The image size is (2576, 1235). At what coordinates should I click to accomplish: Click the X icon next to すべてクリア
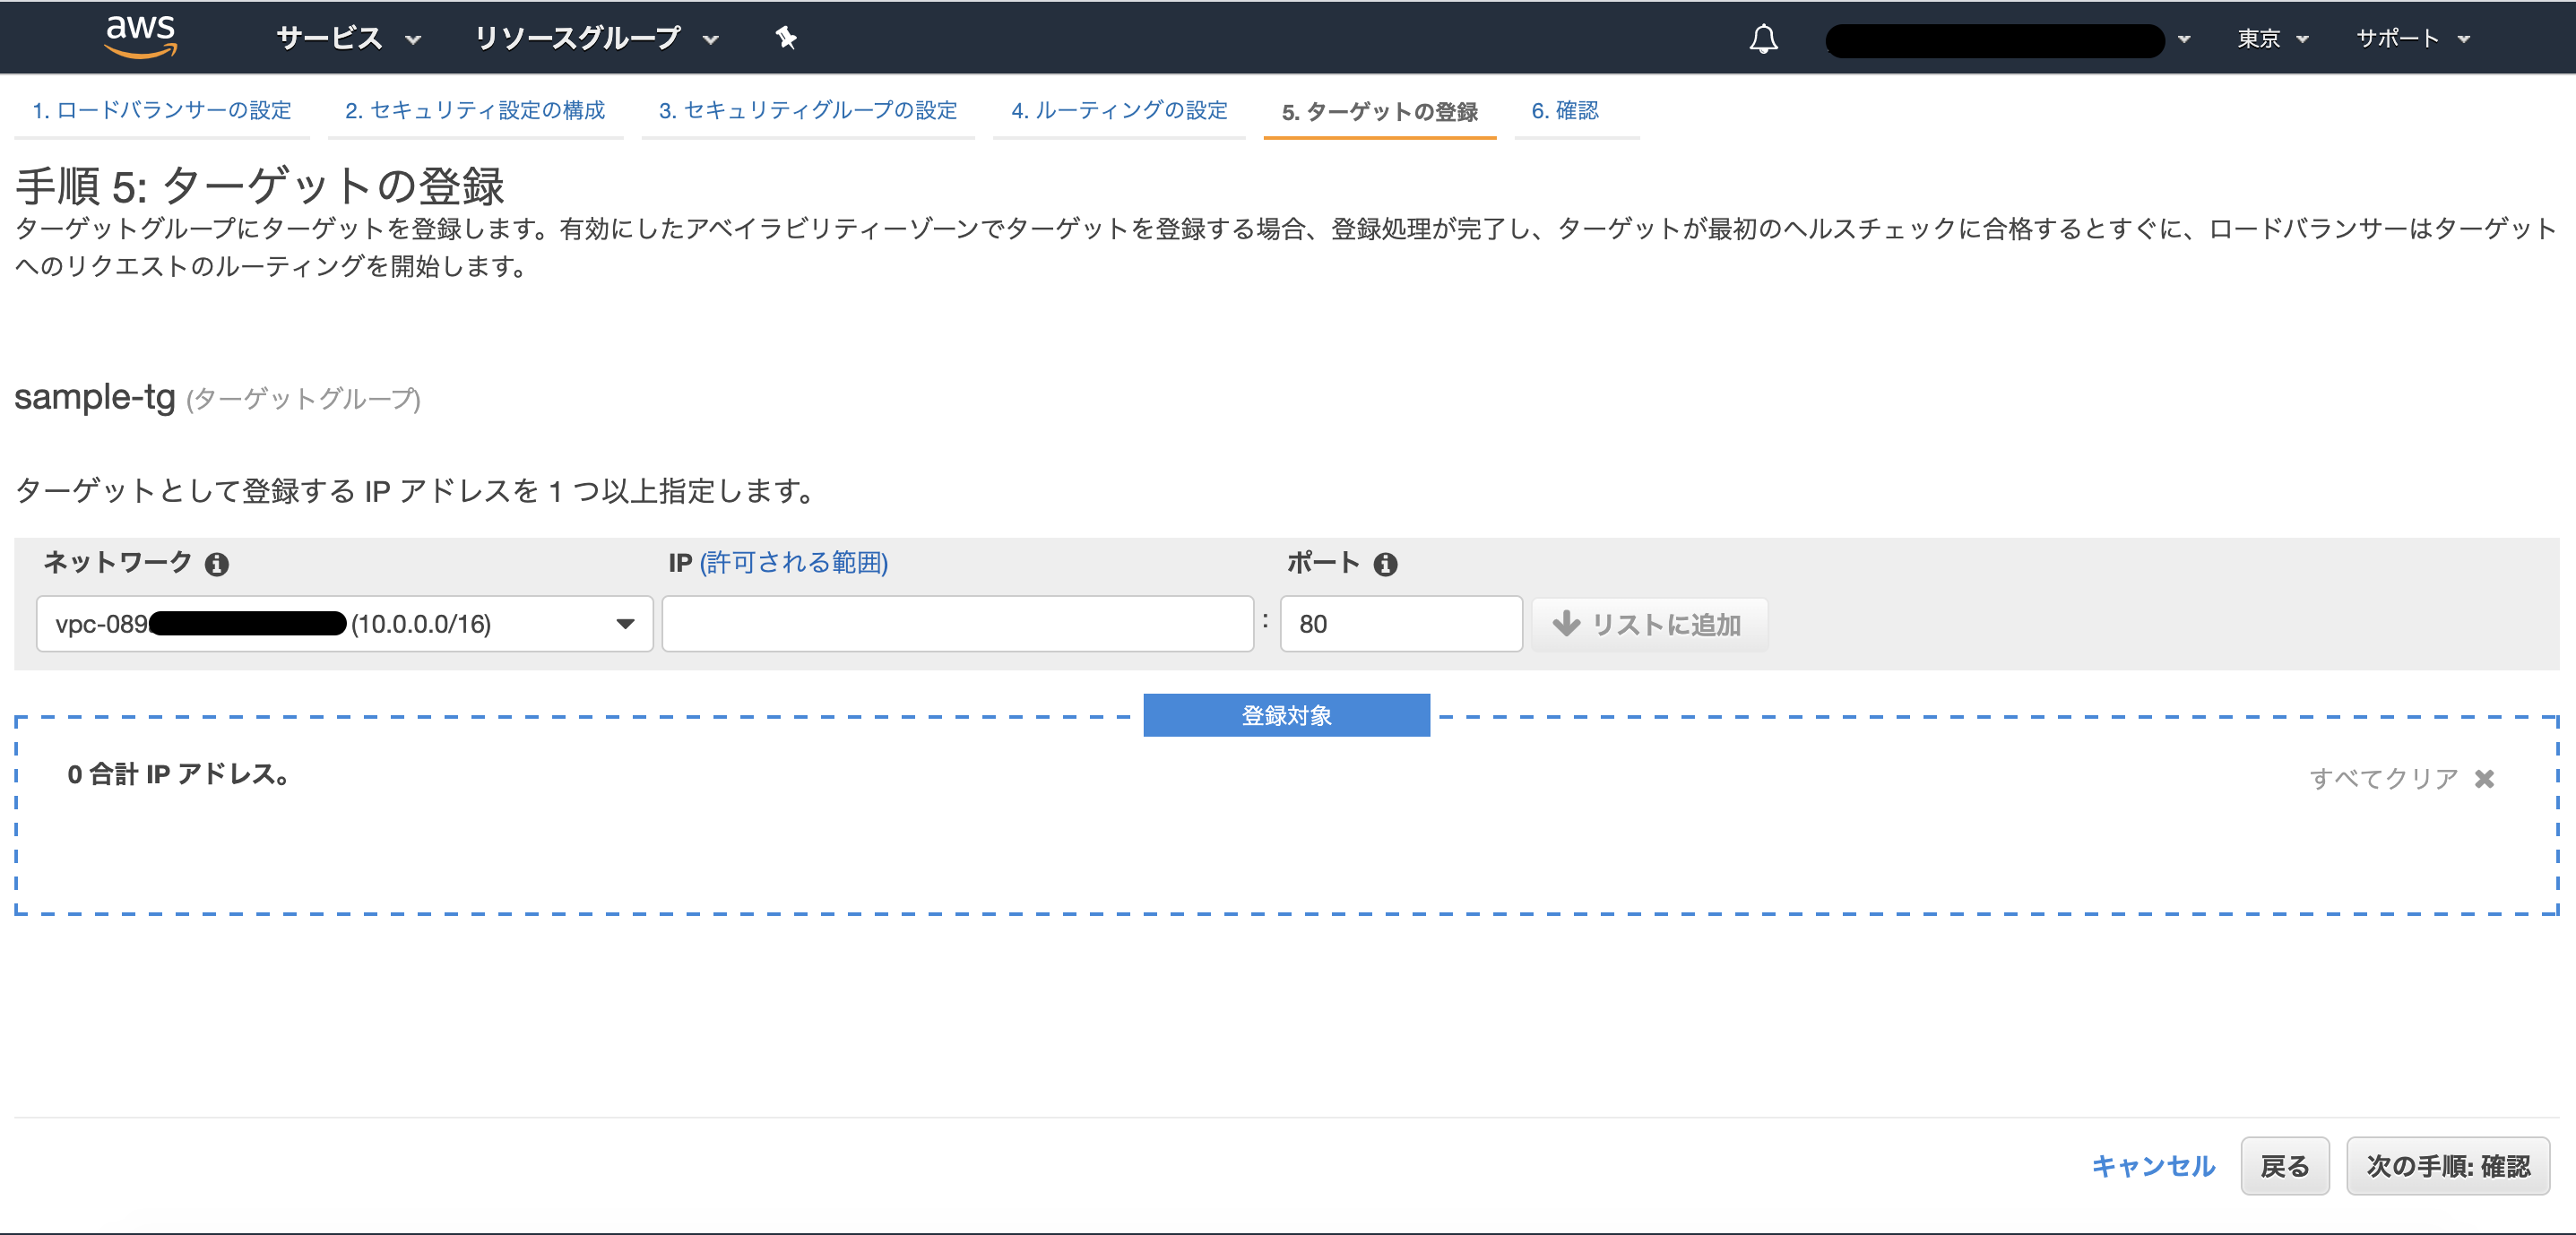click(2485, 778)
